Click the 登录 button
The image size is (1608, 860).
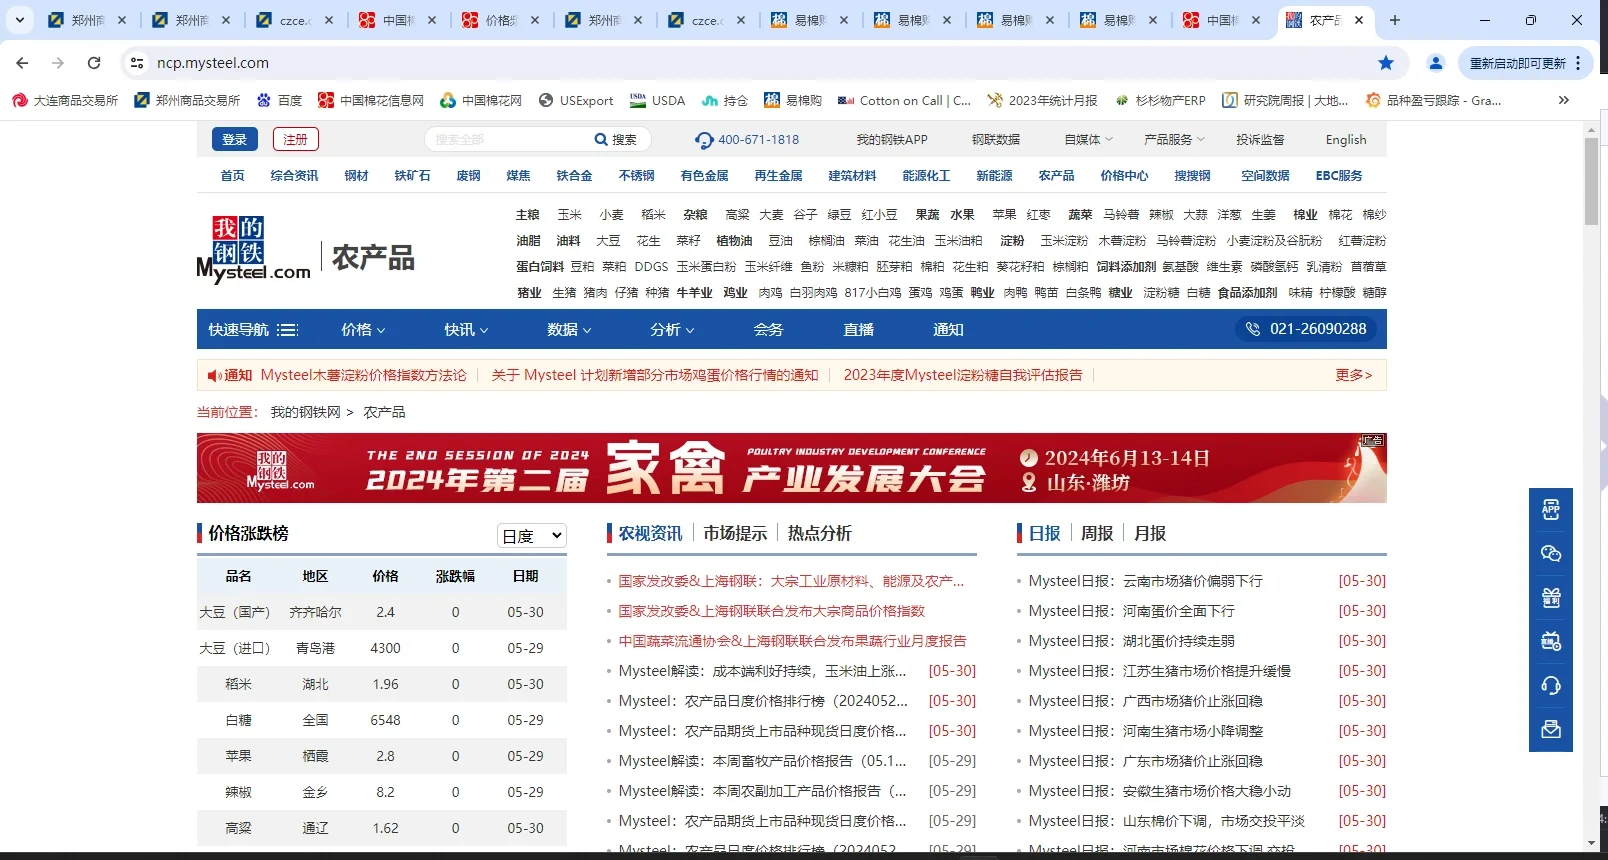pyautogui.click(x=235, y=140)
